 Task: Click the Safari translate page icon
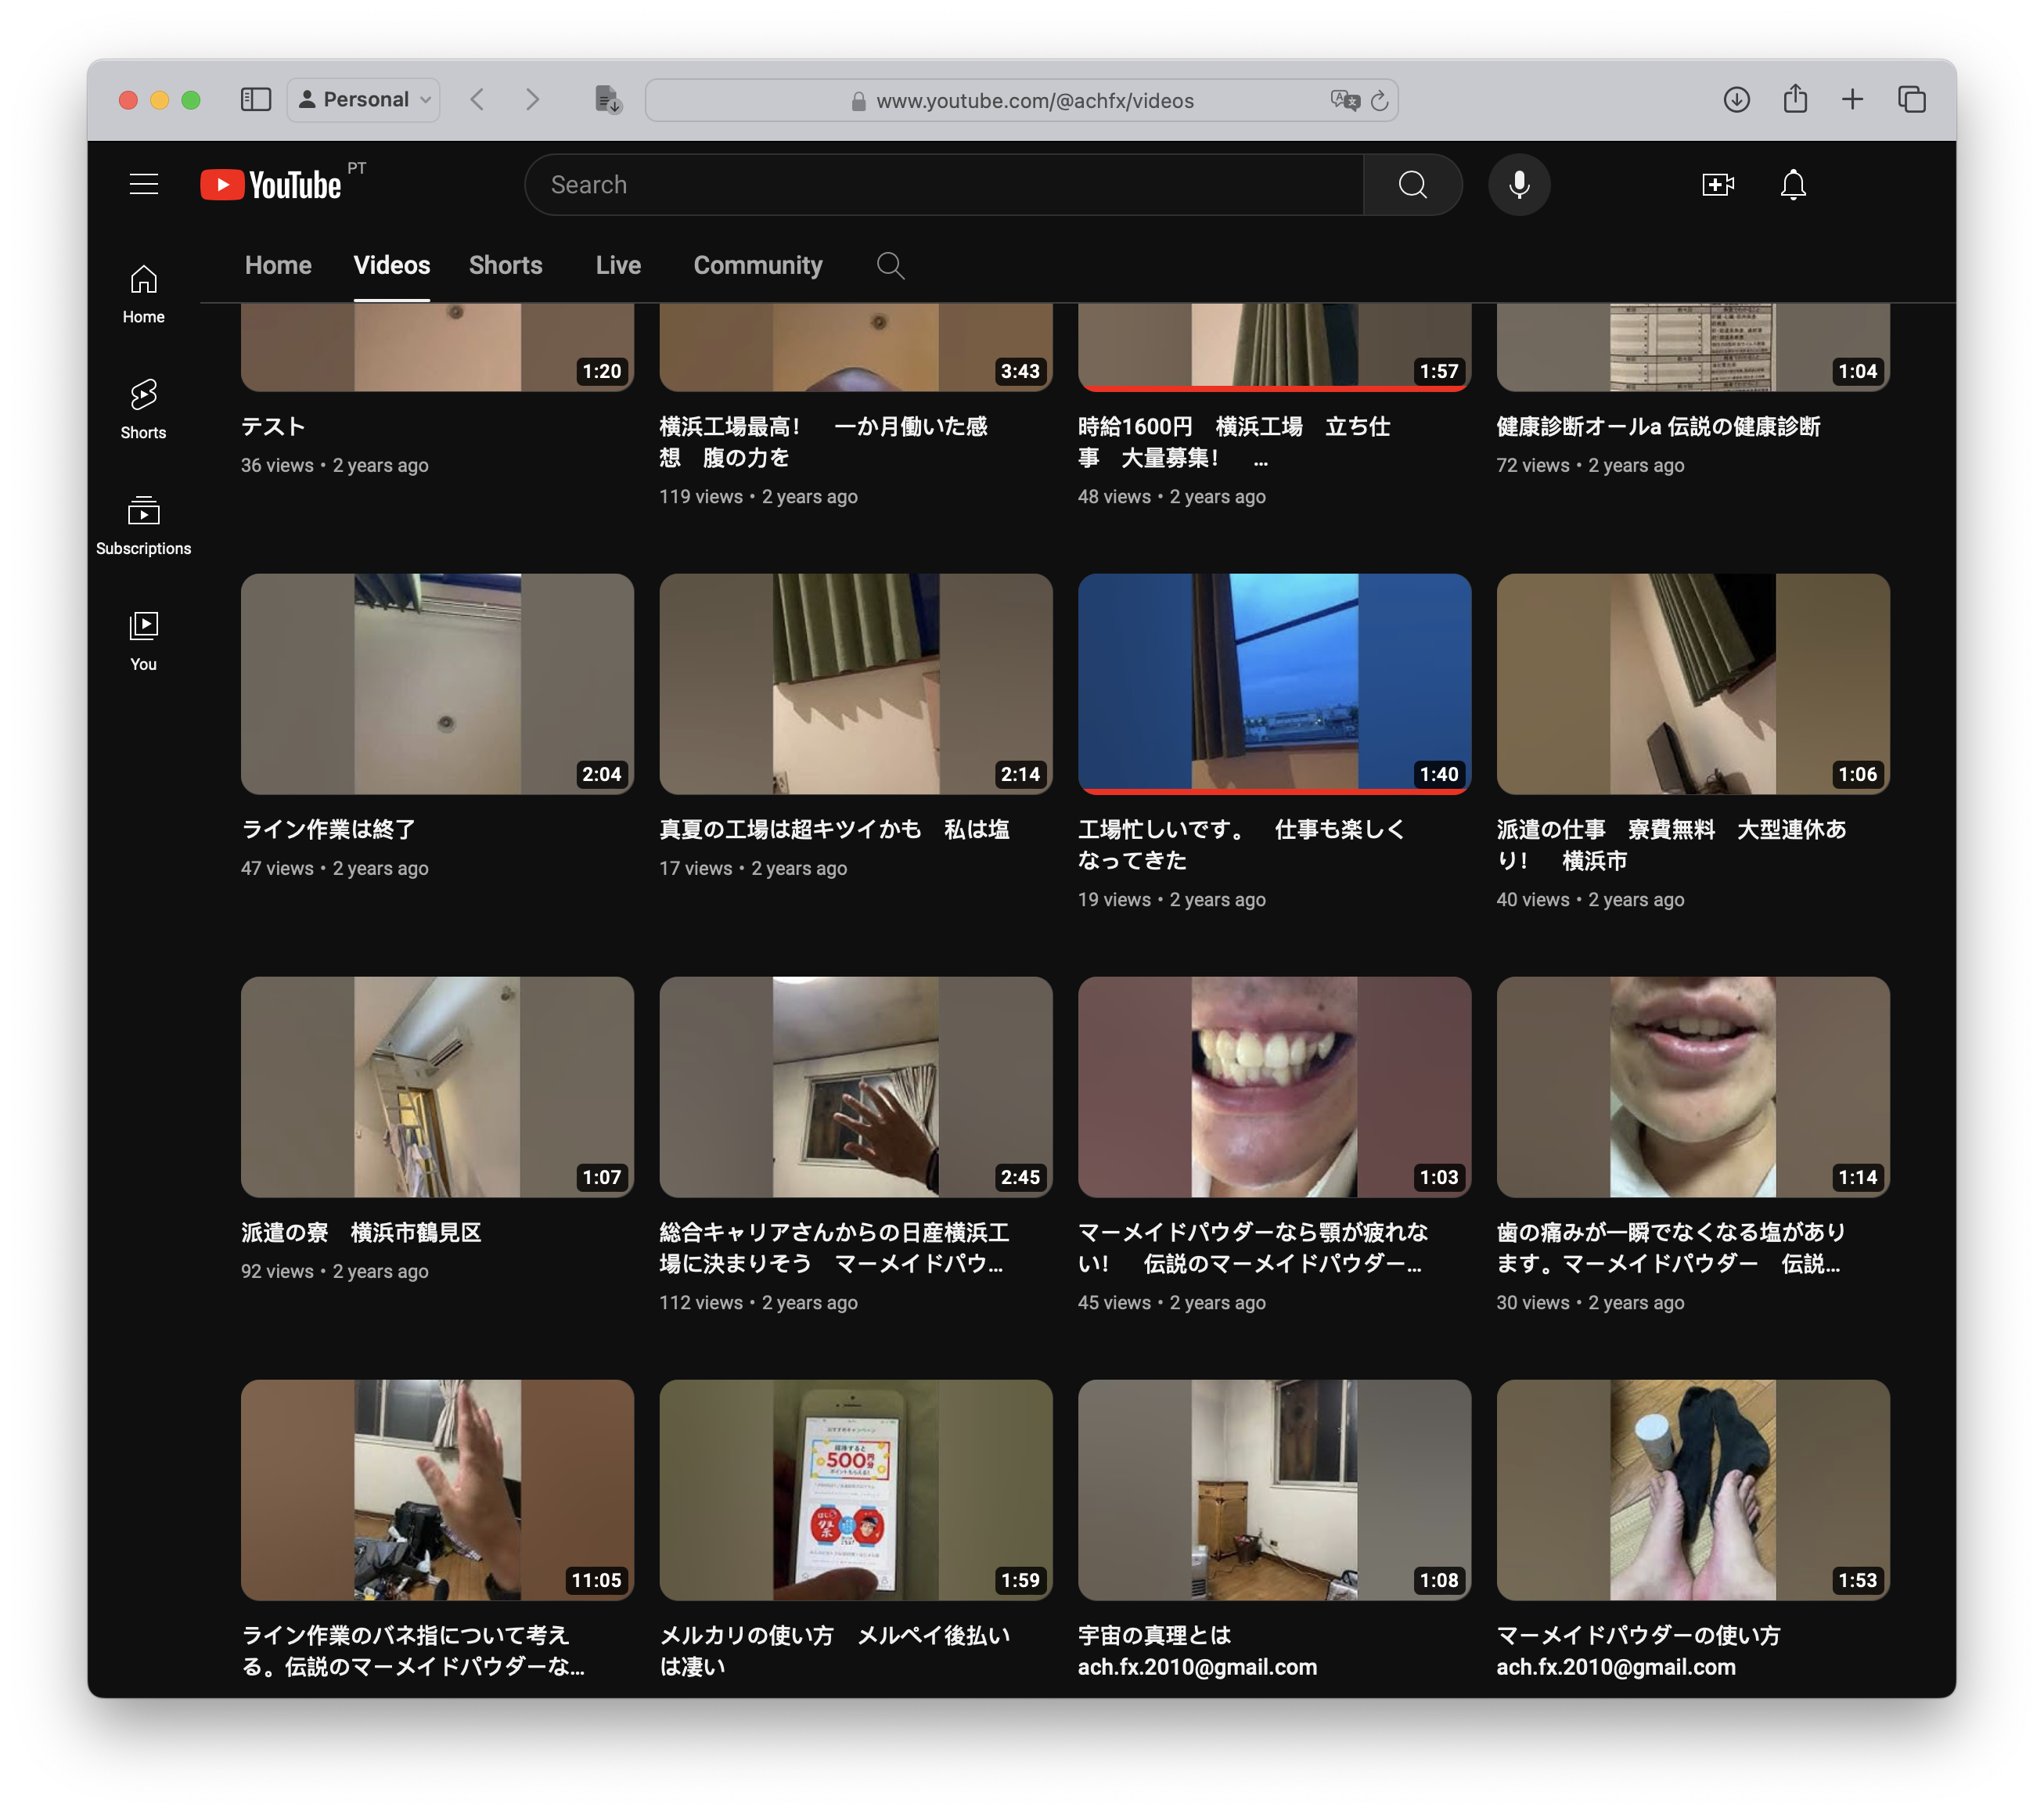[x=1345, y=100]
